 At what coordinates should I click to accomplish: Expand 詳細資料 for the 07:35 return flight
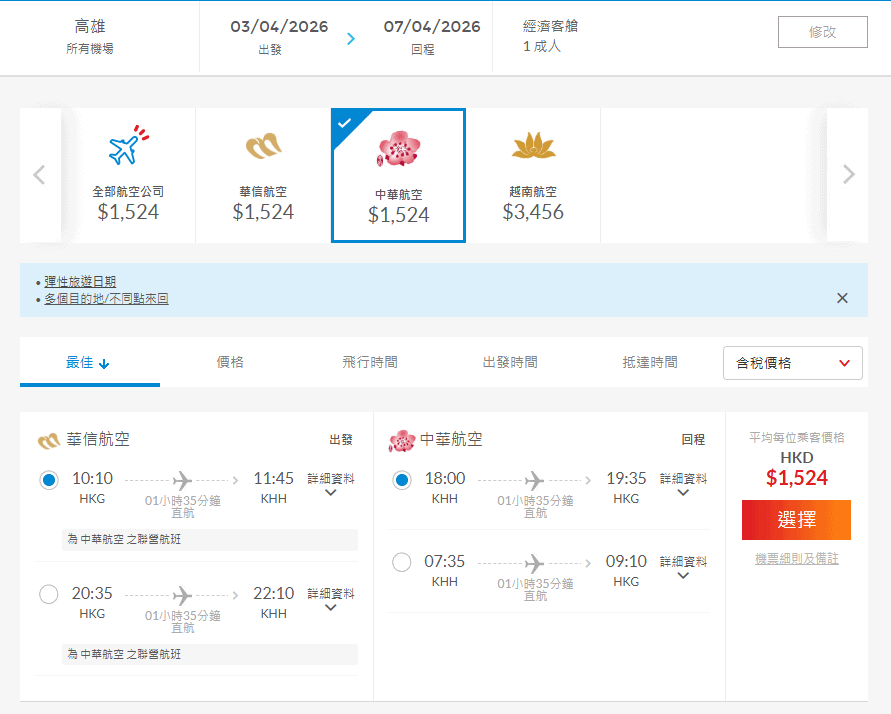[x=683, y=568]
